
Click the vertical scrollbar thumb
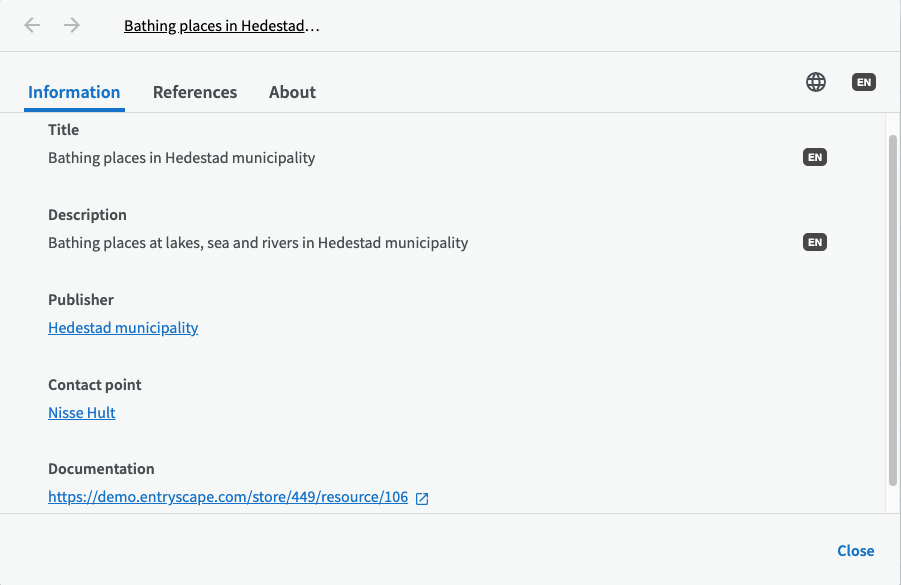point(893,310)
